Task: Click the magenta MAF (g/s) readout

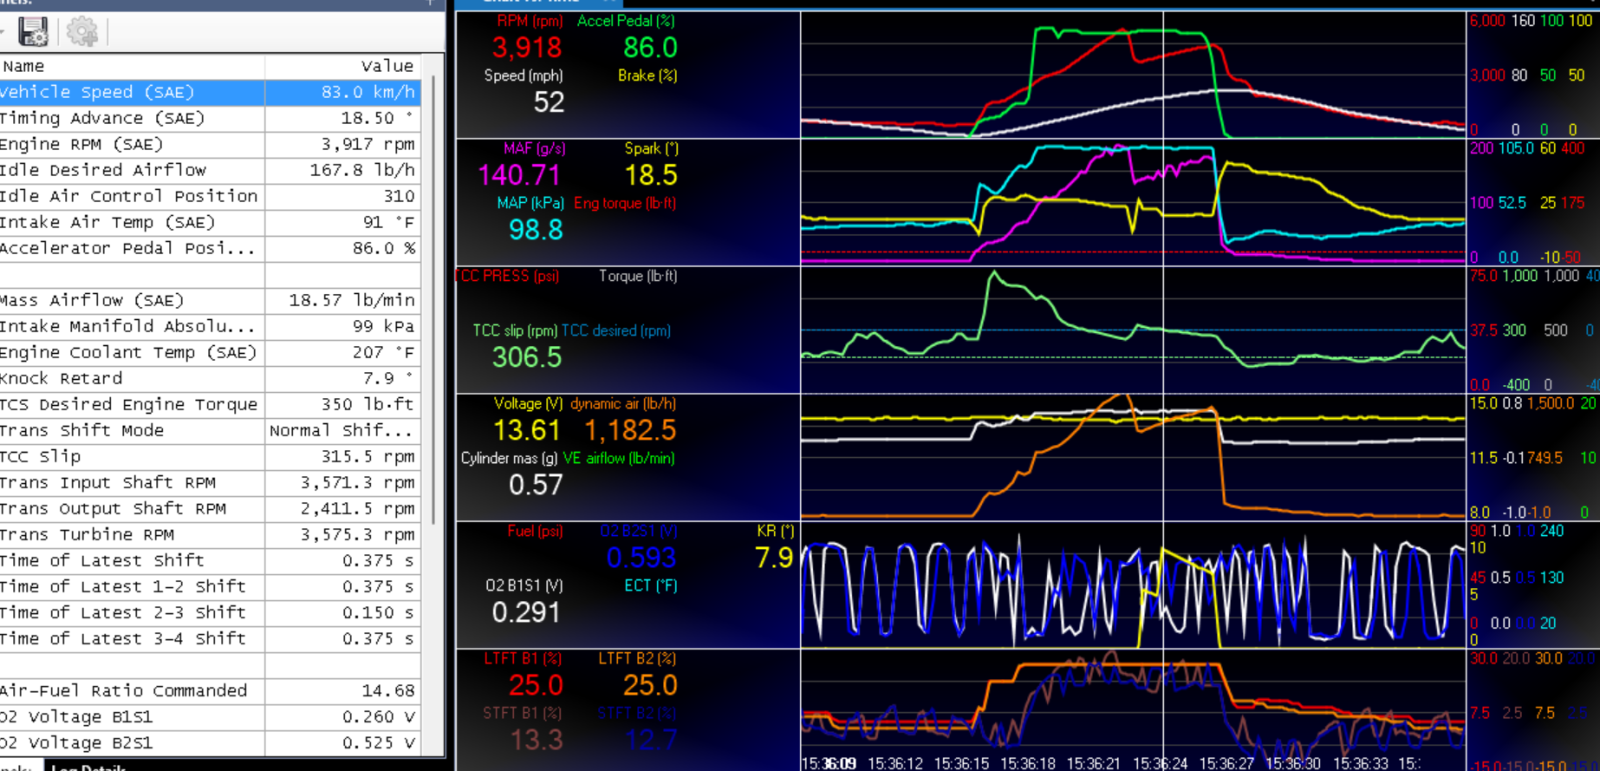Action: (519, 176)
